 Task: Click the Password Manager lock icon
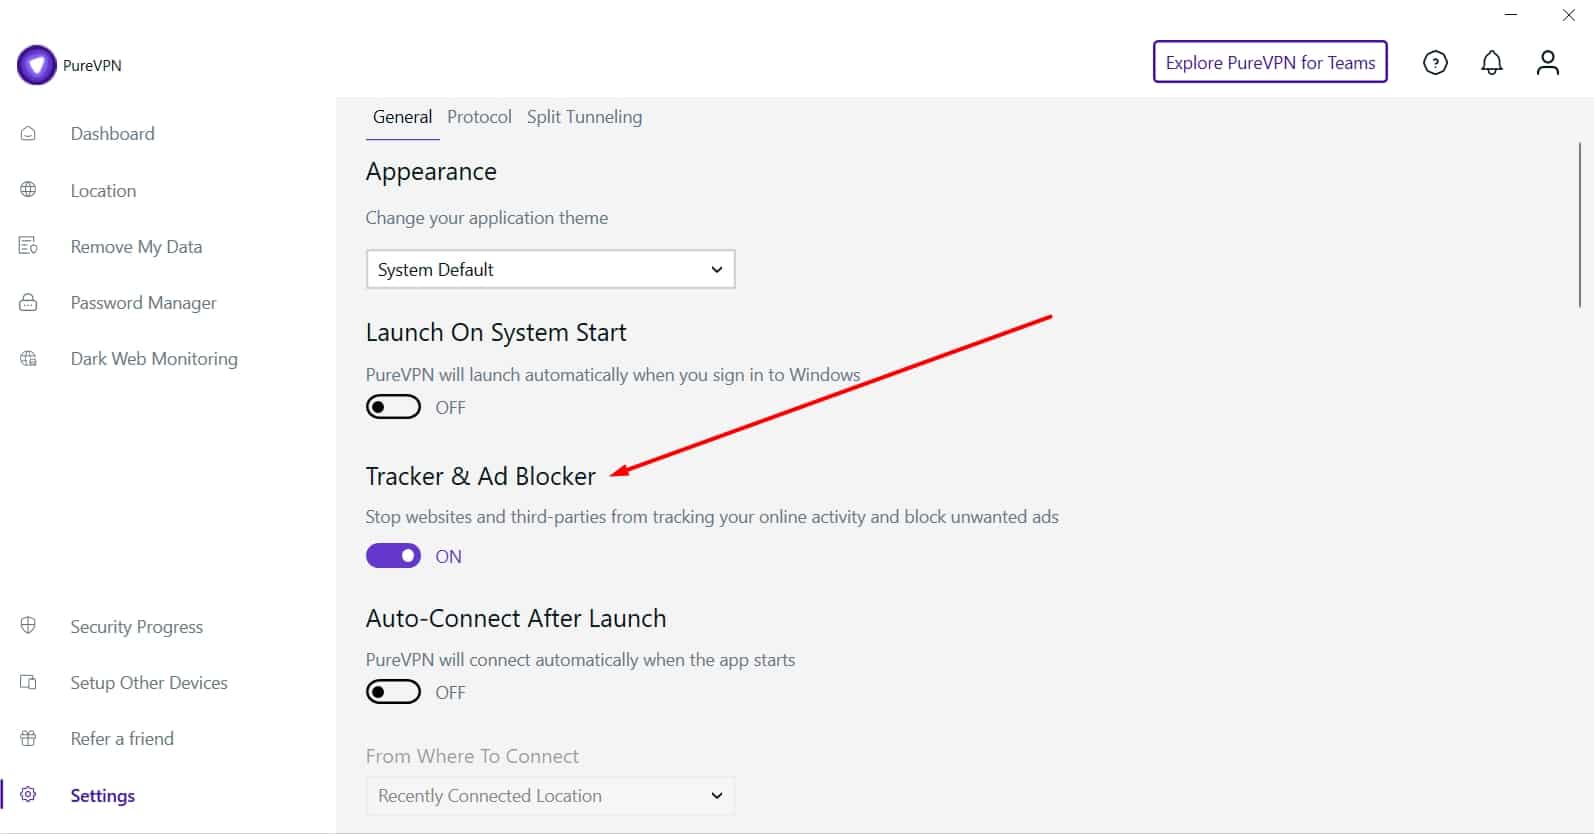coord(28,302)
